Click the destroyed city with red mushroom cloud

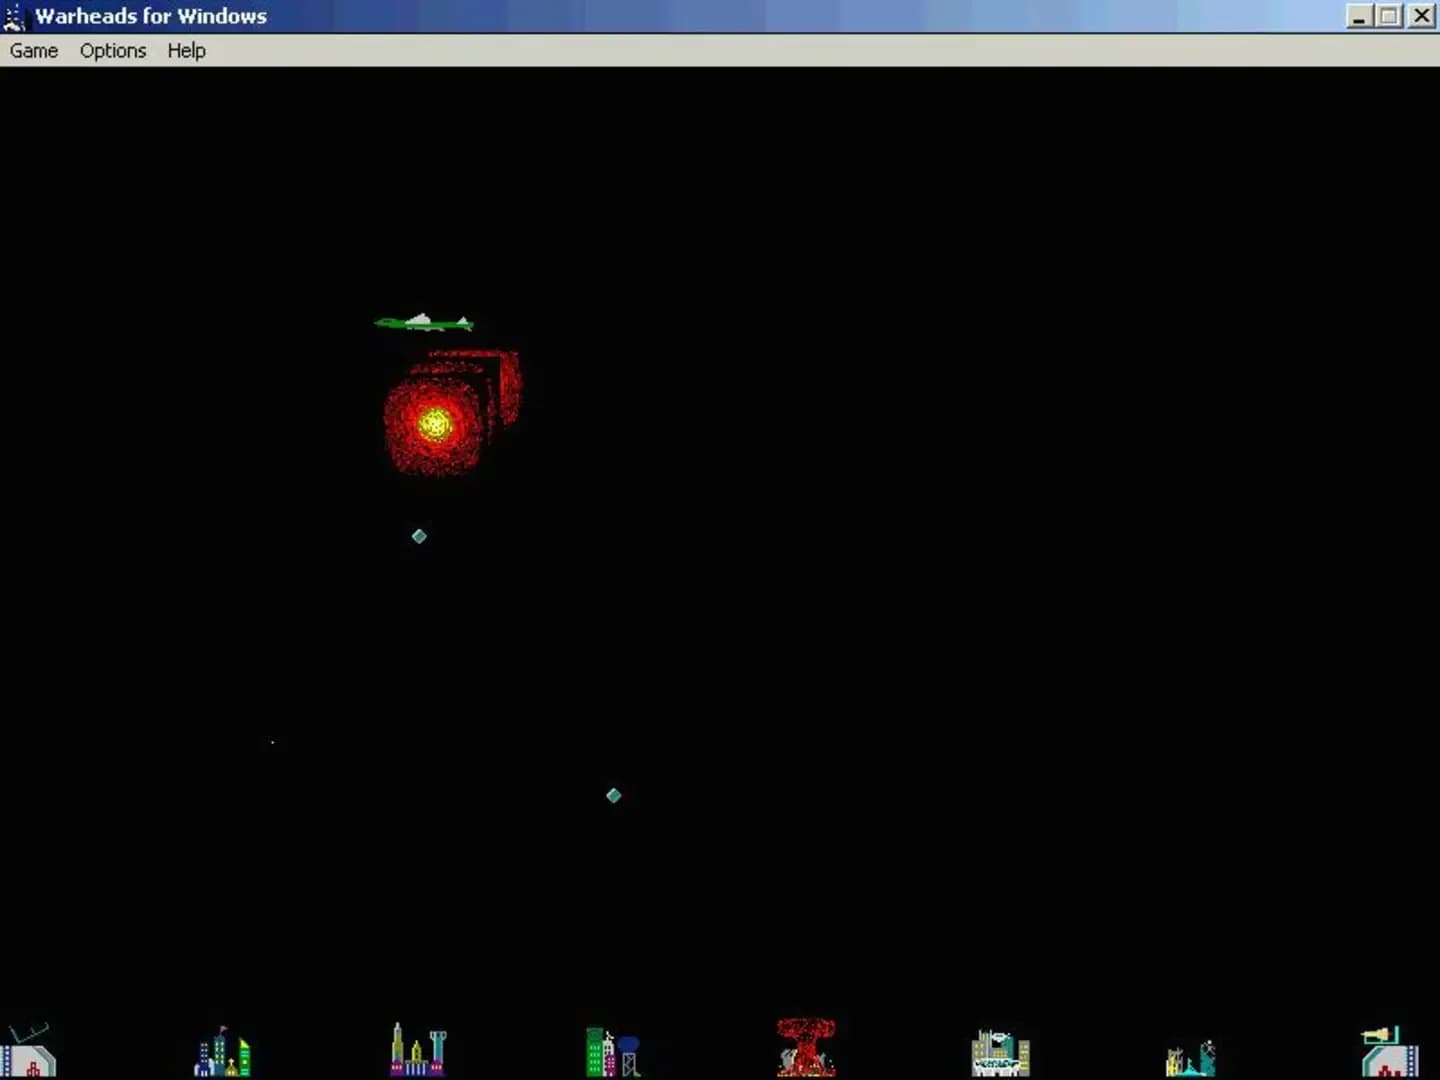[x=806, y=1048]
